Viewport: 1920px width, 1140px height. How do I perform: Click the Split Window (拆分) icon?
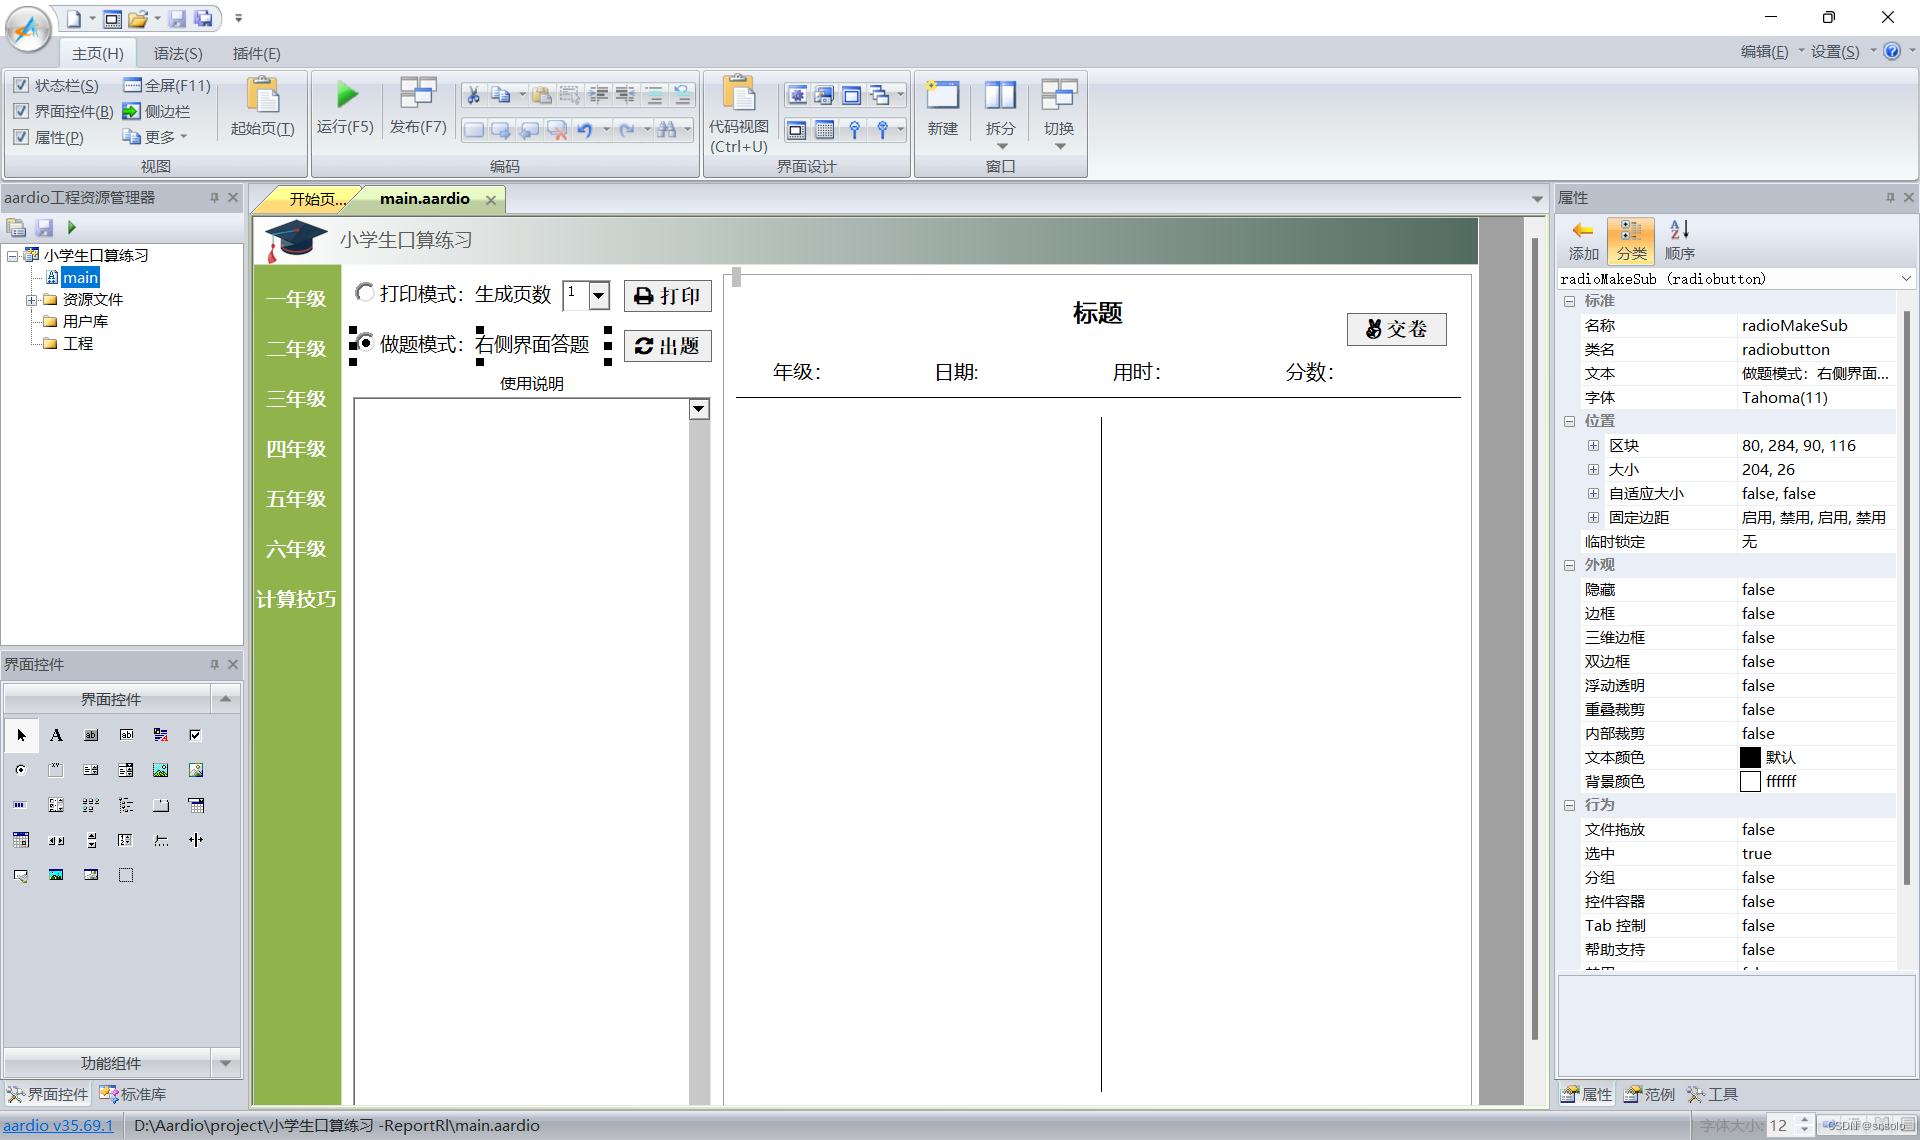pyautogui.click(x=1000, y=96)
